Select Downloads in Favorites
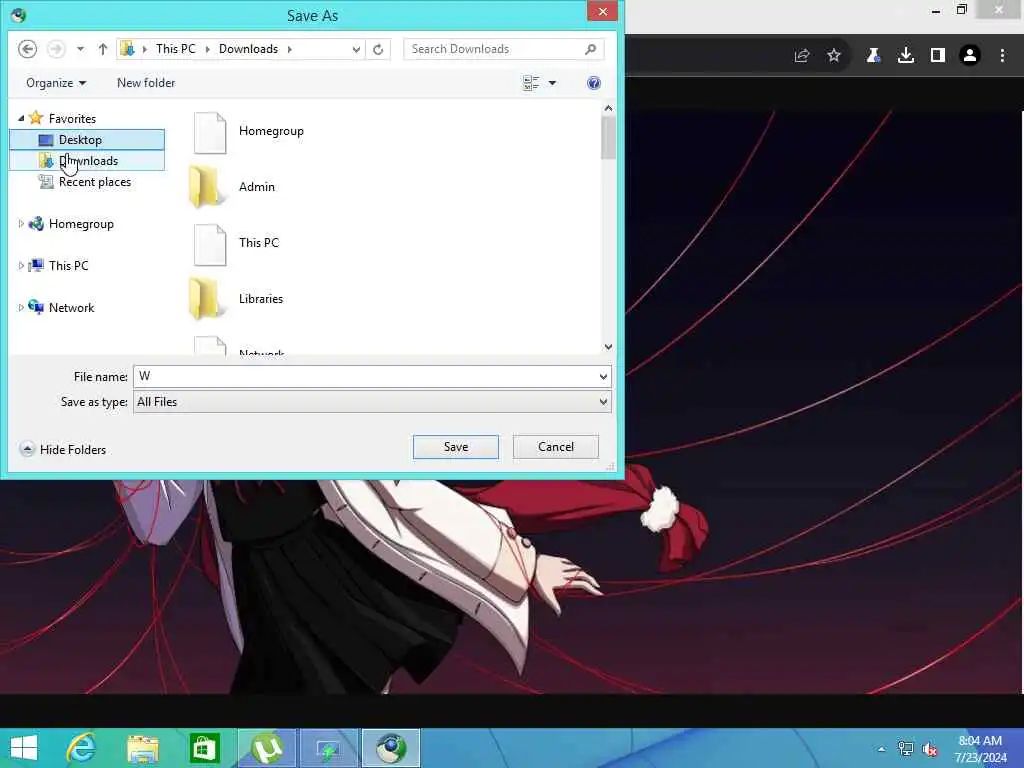Screen dimensions: 1024x768 [87, 161]
